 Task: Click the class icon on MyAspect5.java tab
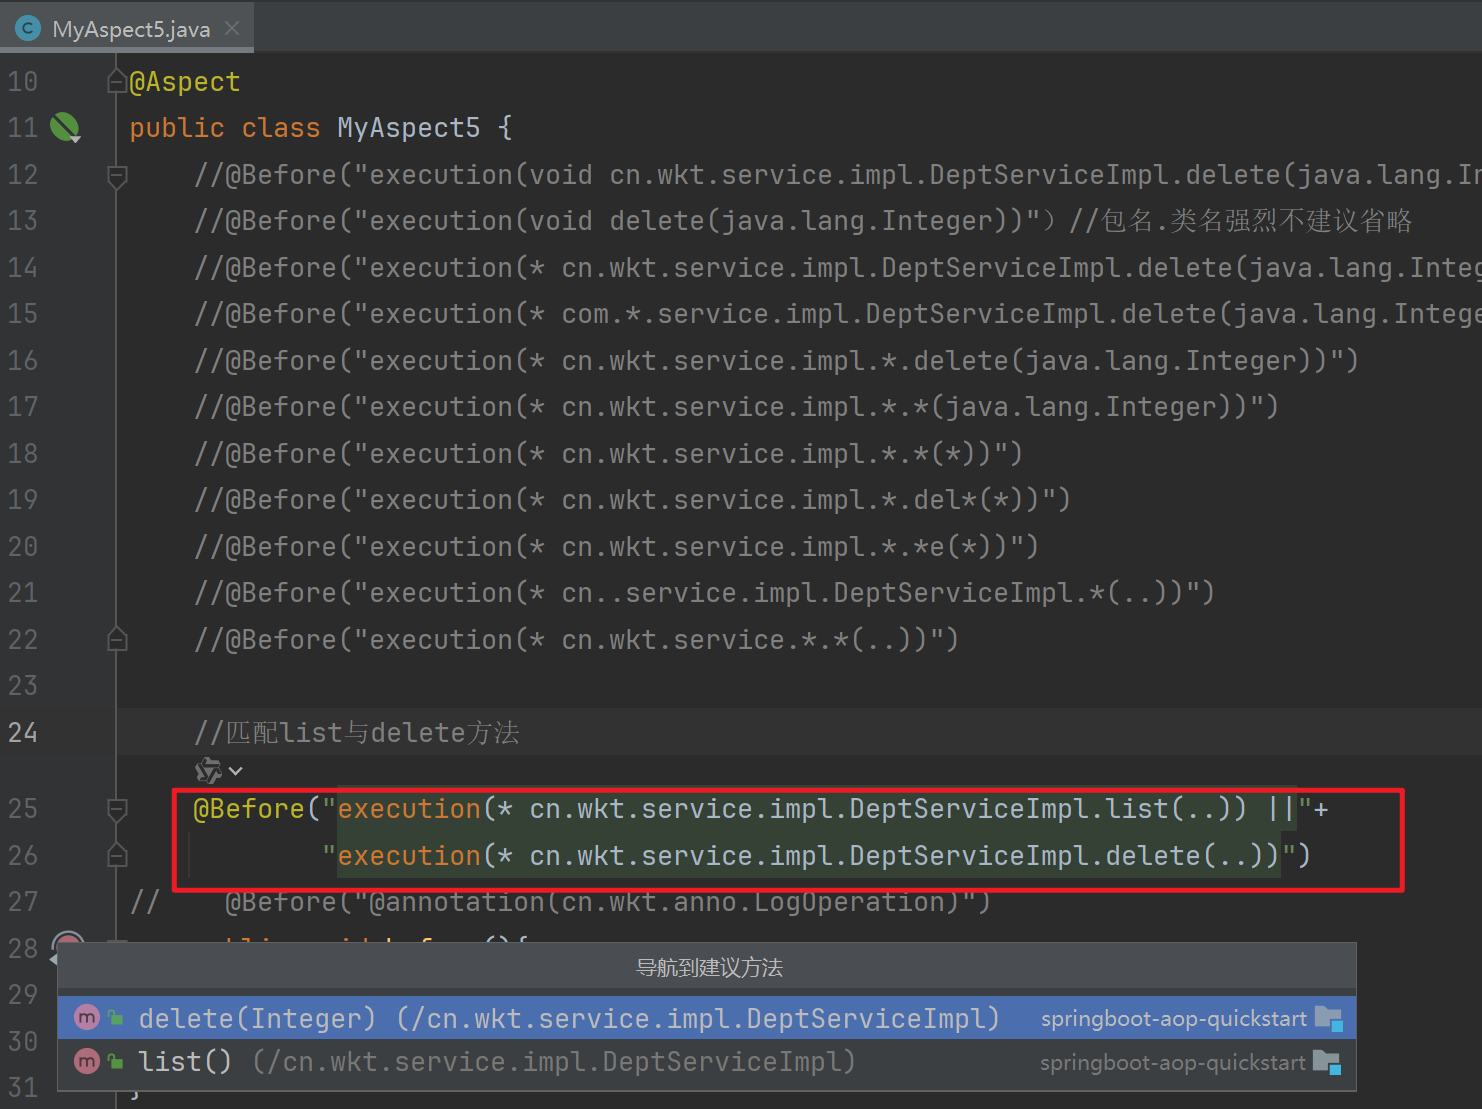(28, 29)
